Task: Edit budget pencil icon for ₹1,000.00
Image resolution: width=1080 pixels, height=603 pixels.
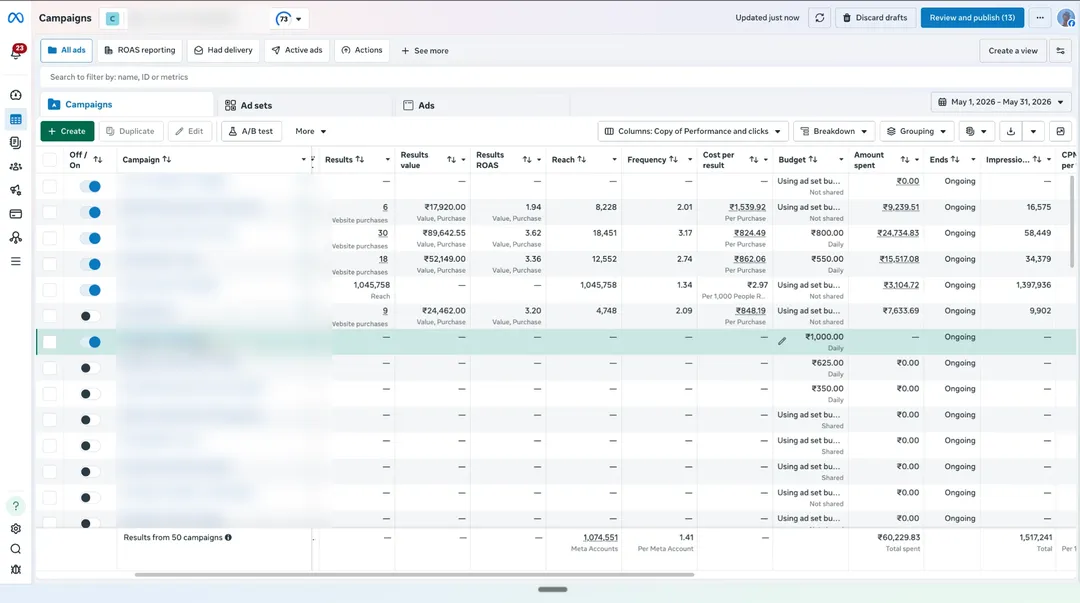Action: click(782, 341)
